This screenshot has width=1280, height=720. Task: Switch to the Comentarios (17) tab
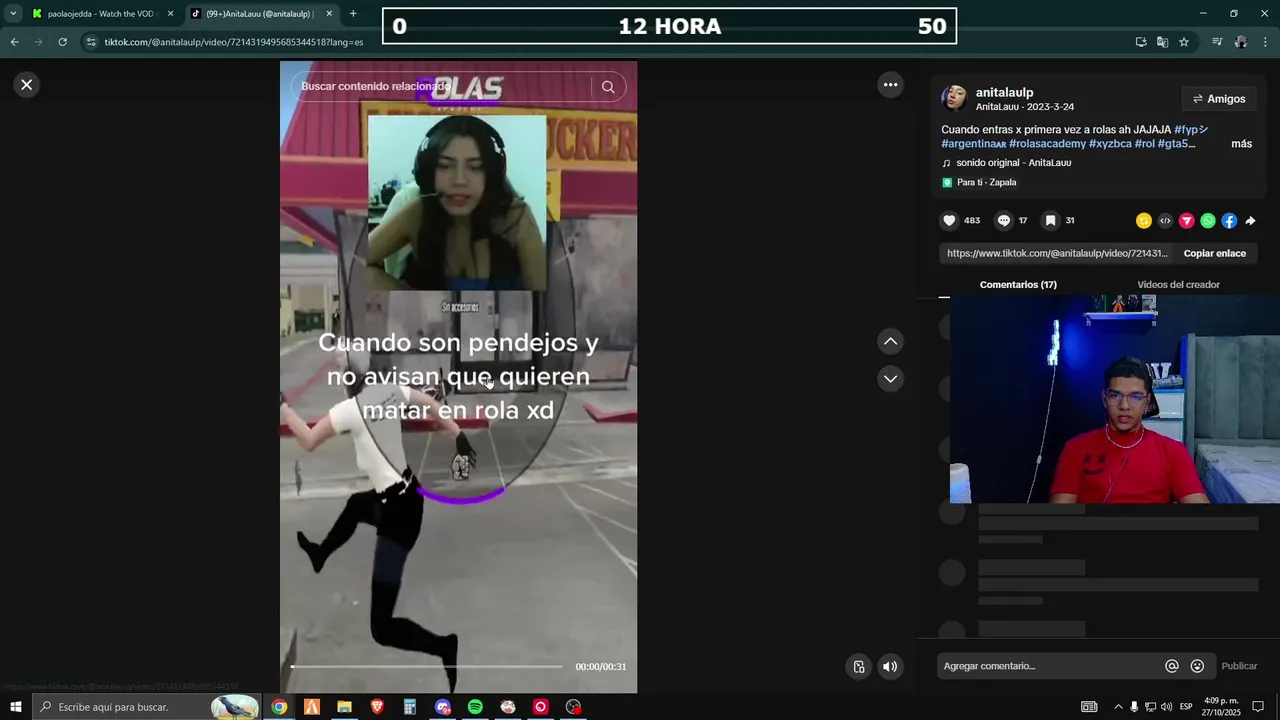pos(1018,285)
